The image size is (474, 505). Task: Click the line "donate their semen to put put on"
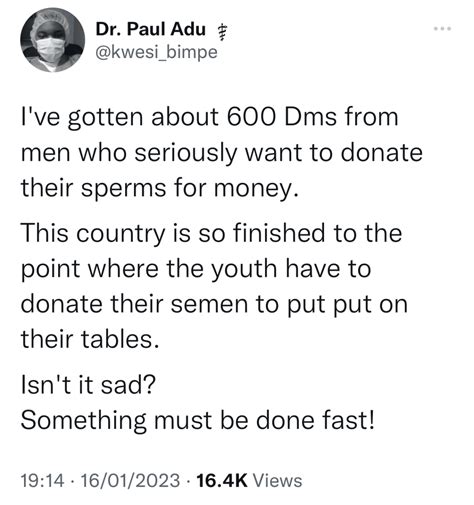tap(214, 304)
